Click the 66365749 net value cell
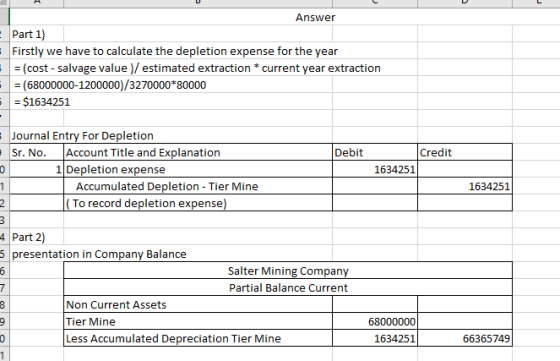The width and height of the screenshot is (560, 361). 465,338
